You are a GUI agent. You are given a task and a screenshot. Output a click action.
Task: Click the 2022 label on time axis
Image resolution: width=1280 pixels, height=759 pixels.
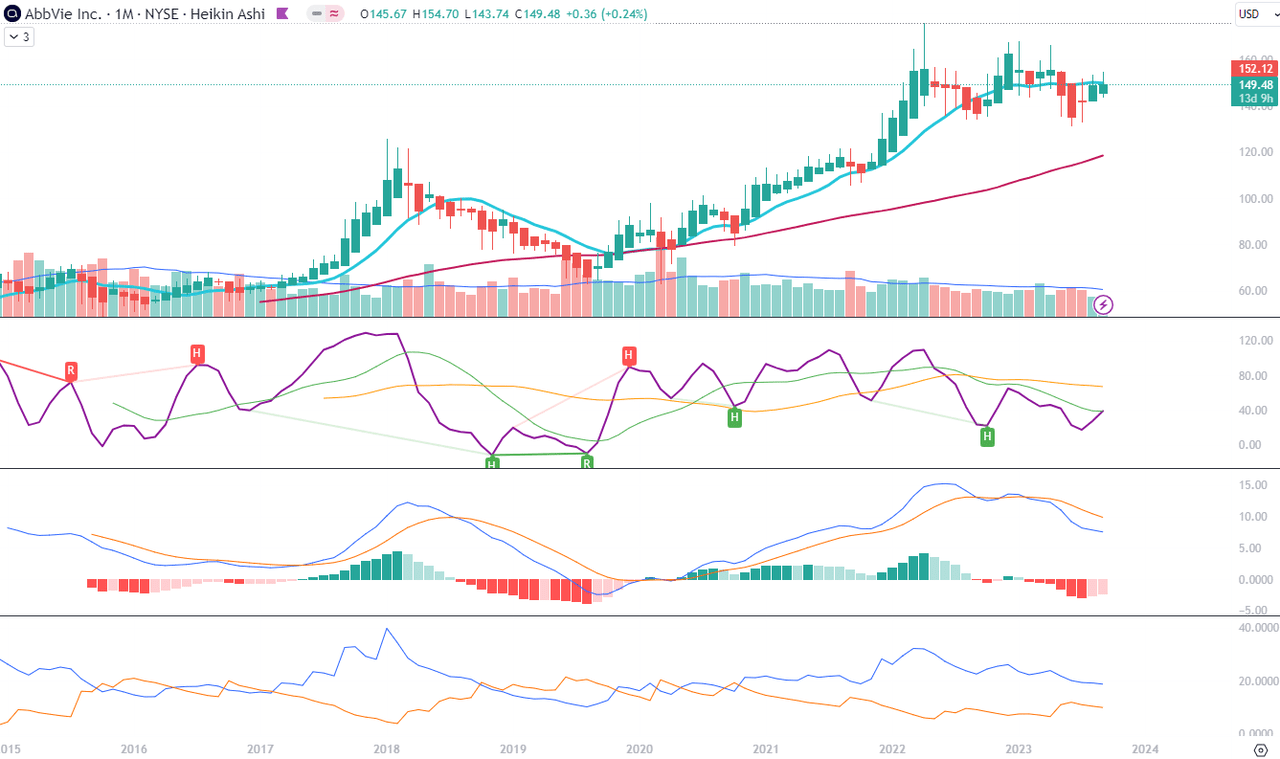coord(892,748)
